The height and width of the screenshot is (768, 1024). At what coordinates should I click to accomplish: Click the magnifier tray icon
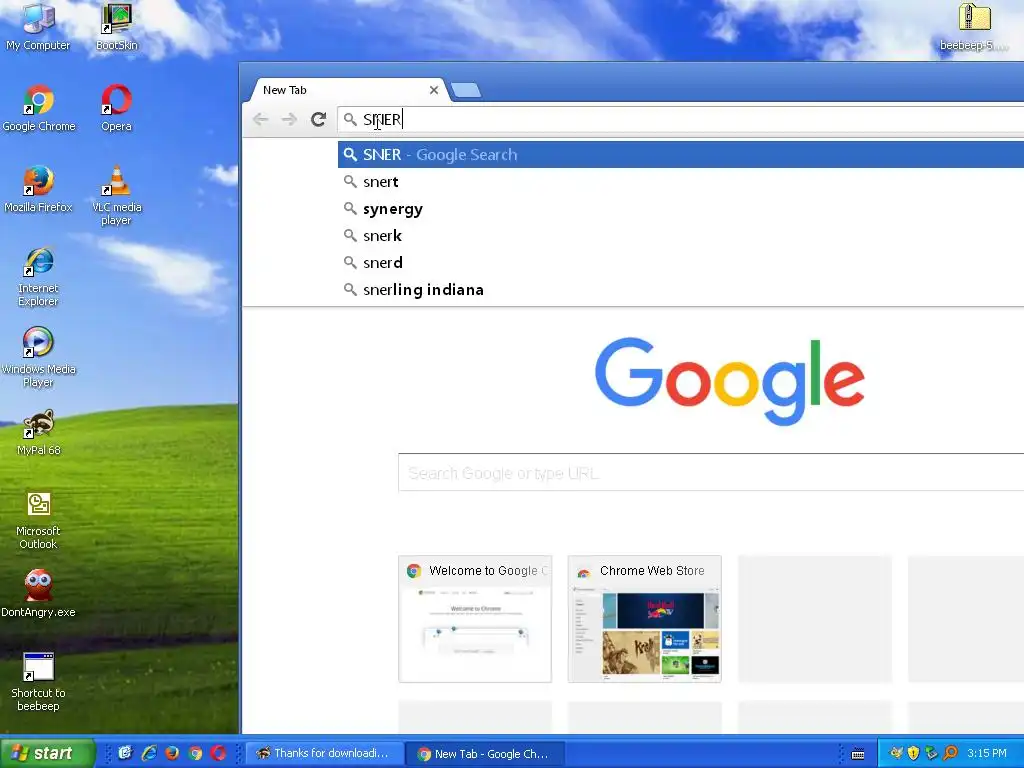[x=950, y=753]
